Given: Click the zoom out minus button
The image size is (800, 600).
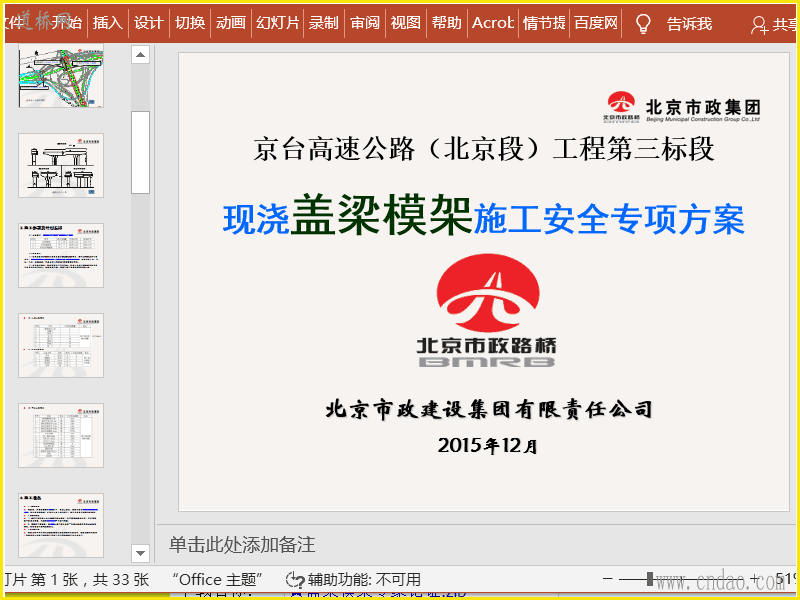Looking at the screenshot, I should (607, 579).
